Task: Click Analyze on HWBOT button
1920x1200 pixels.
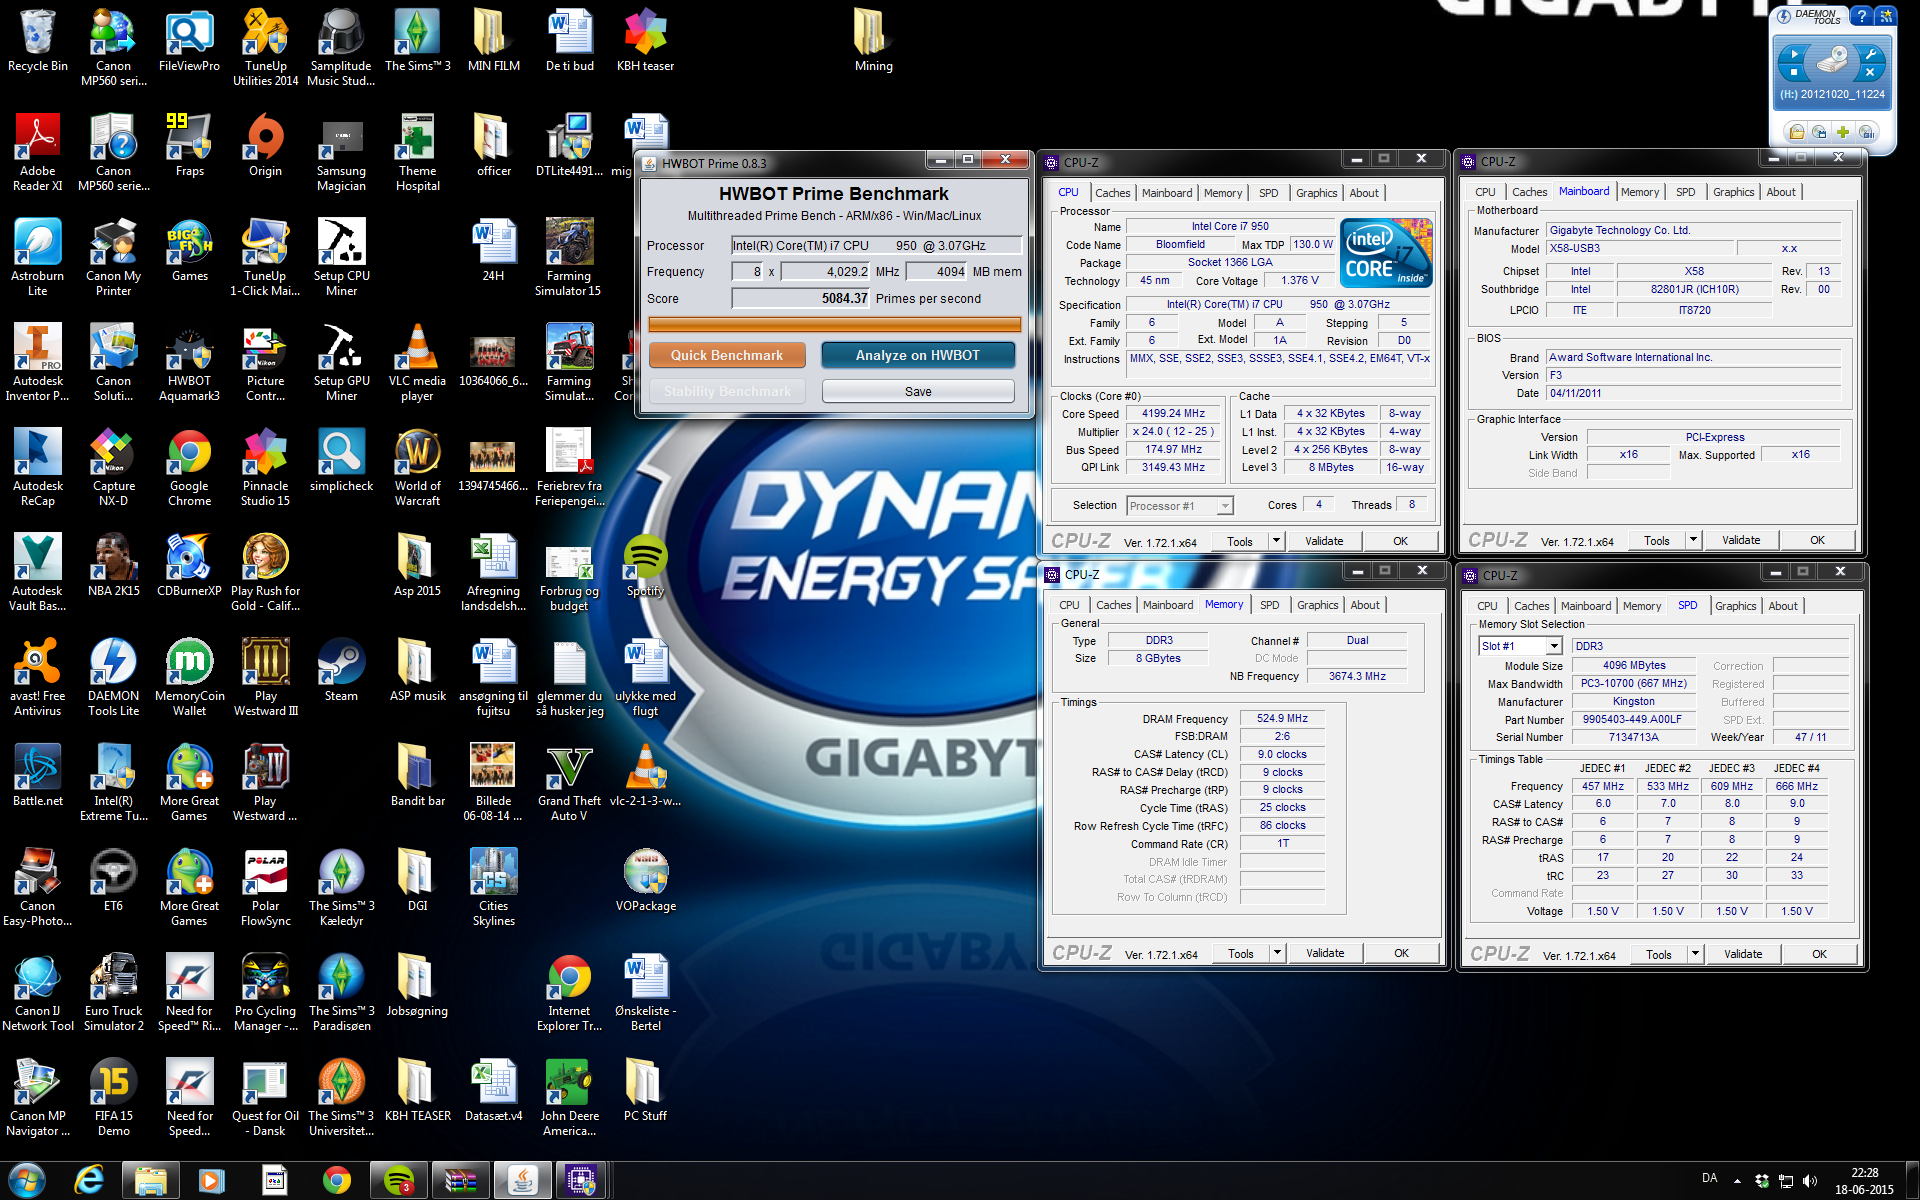Action: pyautogui.click(x=918, y=355)
